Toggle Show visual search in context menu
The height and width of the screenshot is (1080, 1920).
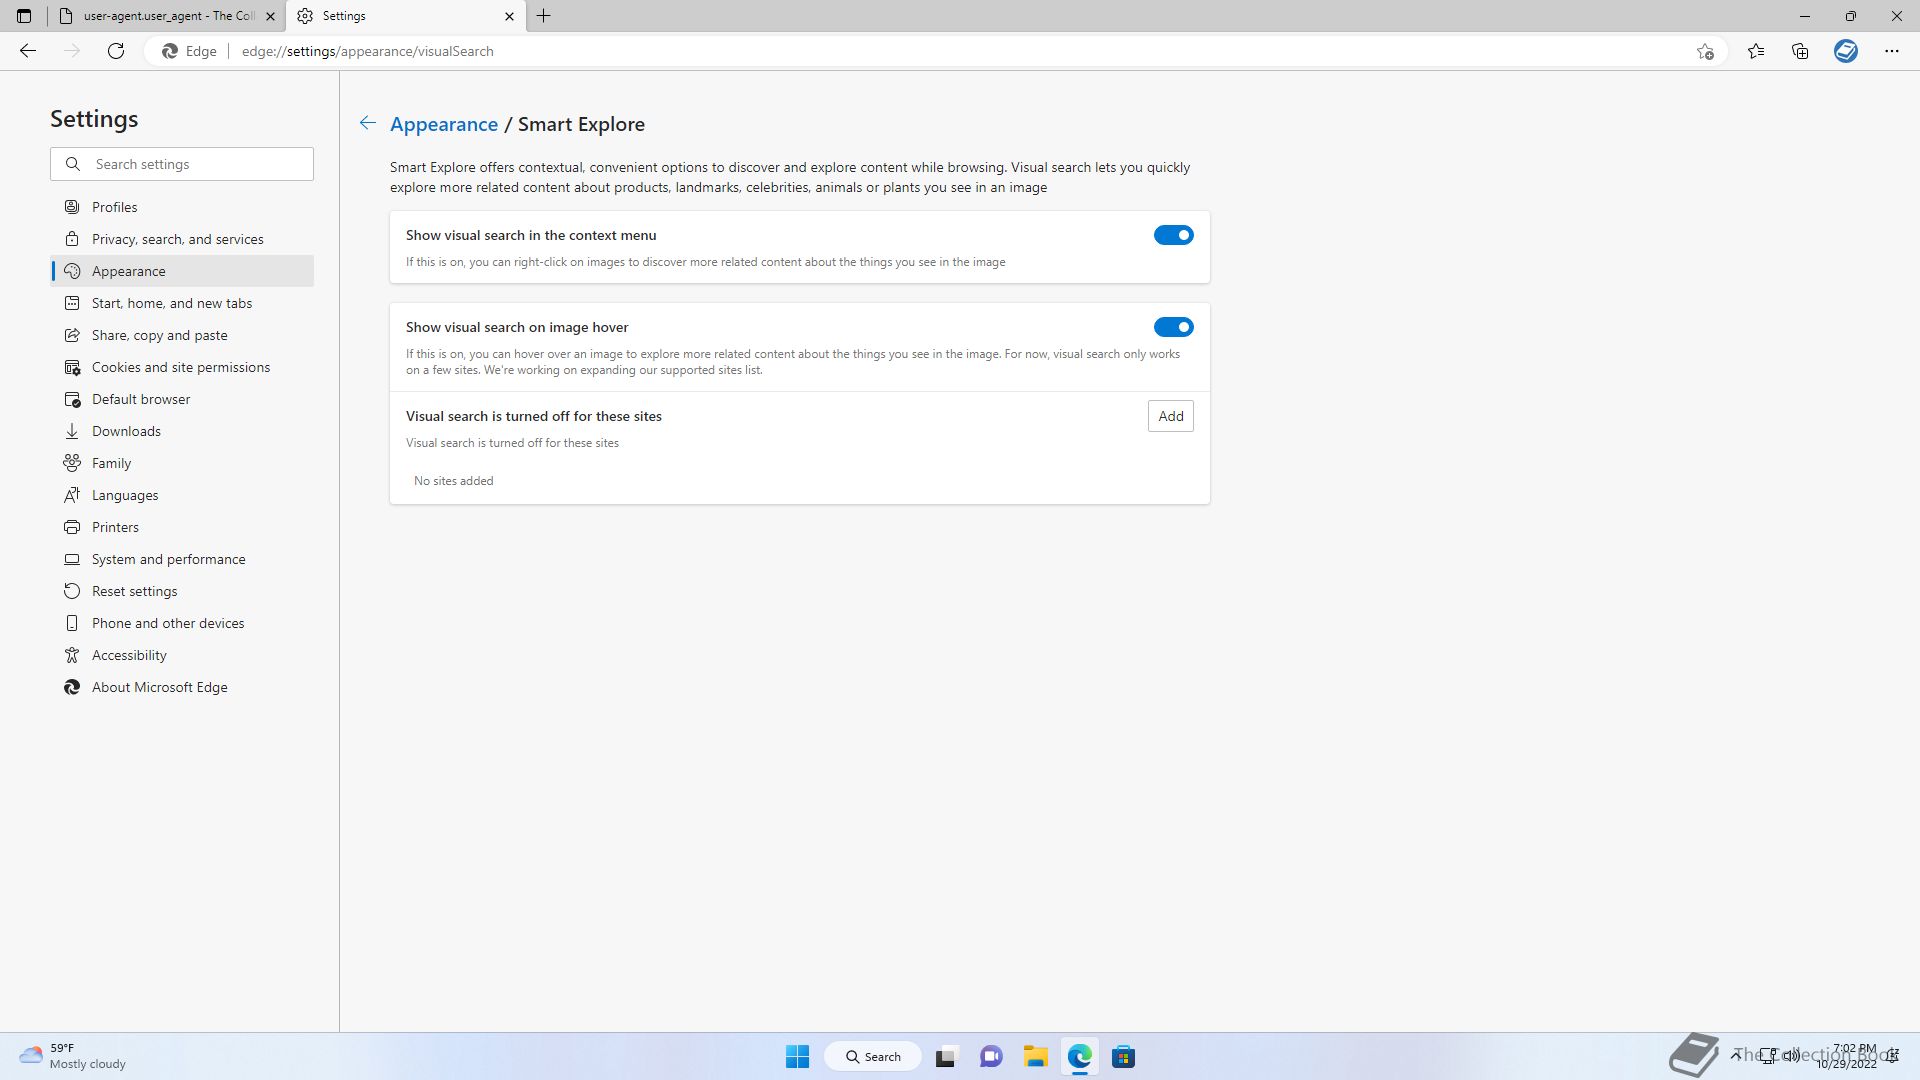1174,235
